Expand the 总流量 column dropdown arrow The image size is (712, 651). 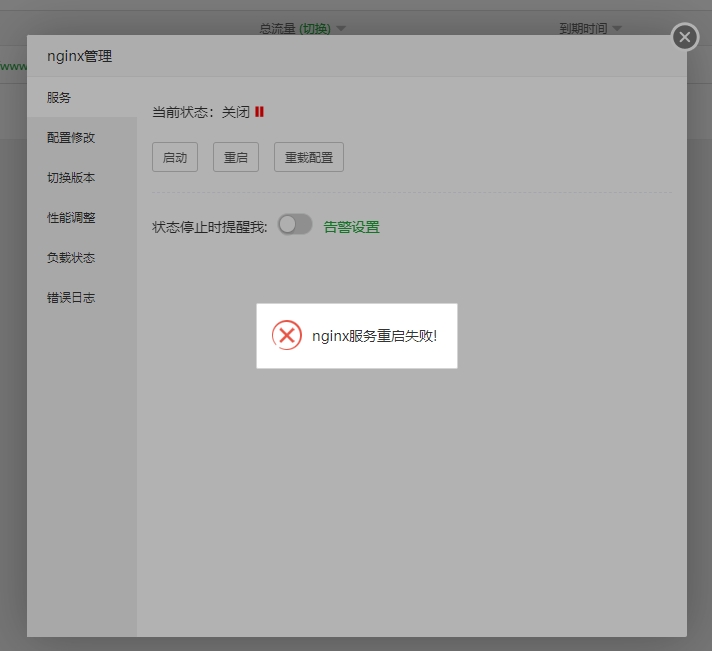pyautogui.click(x=341, y=29)
